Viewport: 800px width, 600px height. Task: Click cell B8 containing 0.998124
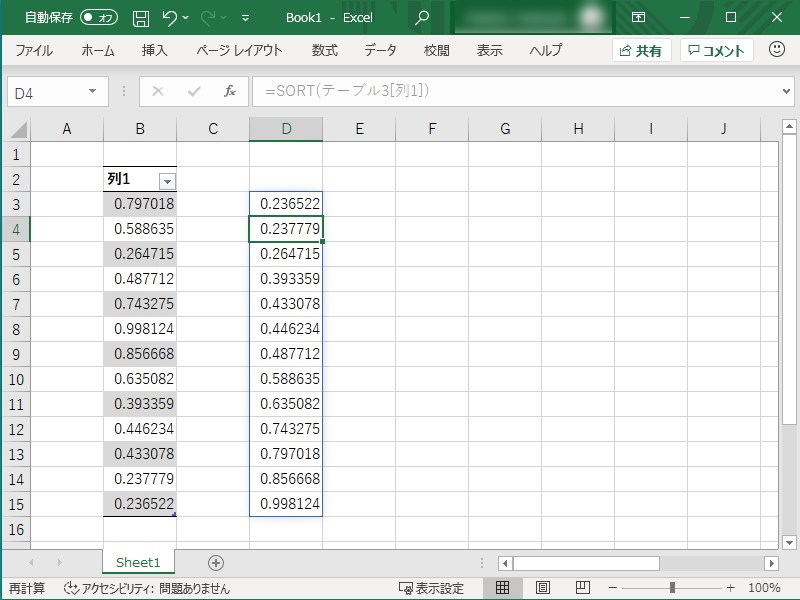pyautogui.click(x=140, y=329)
